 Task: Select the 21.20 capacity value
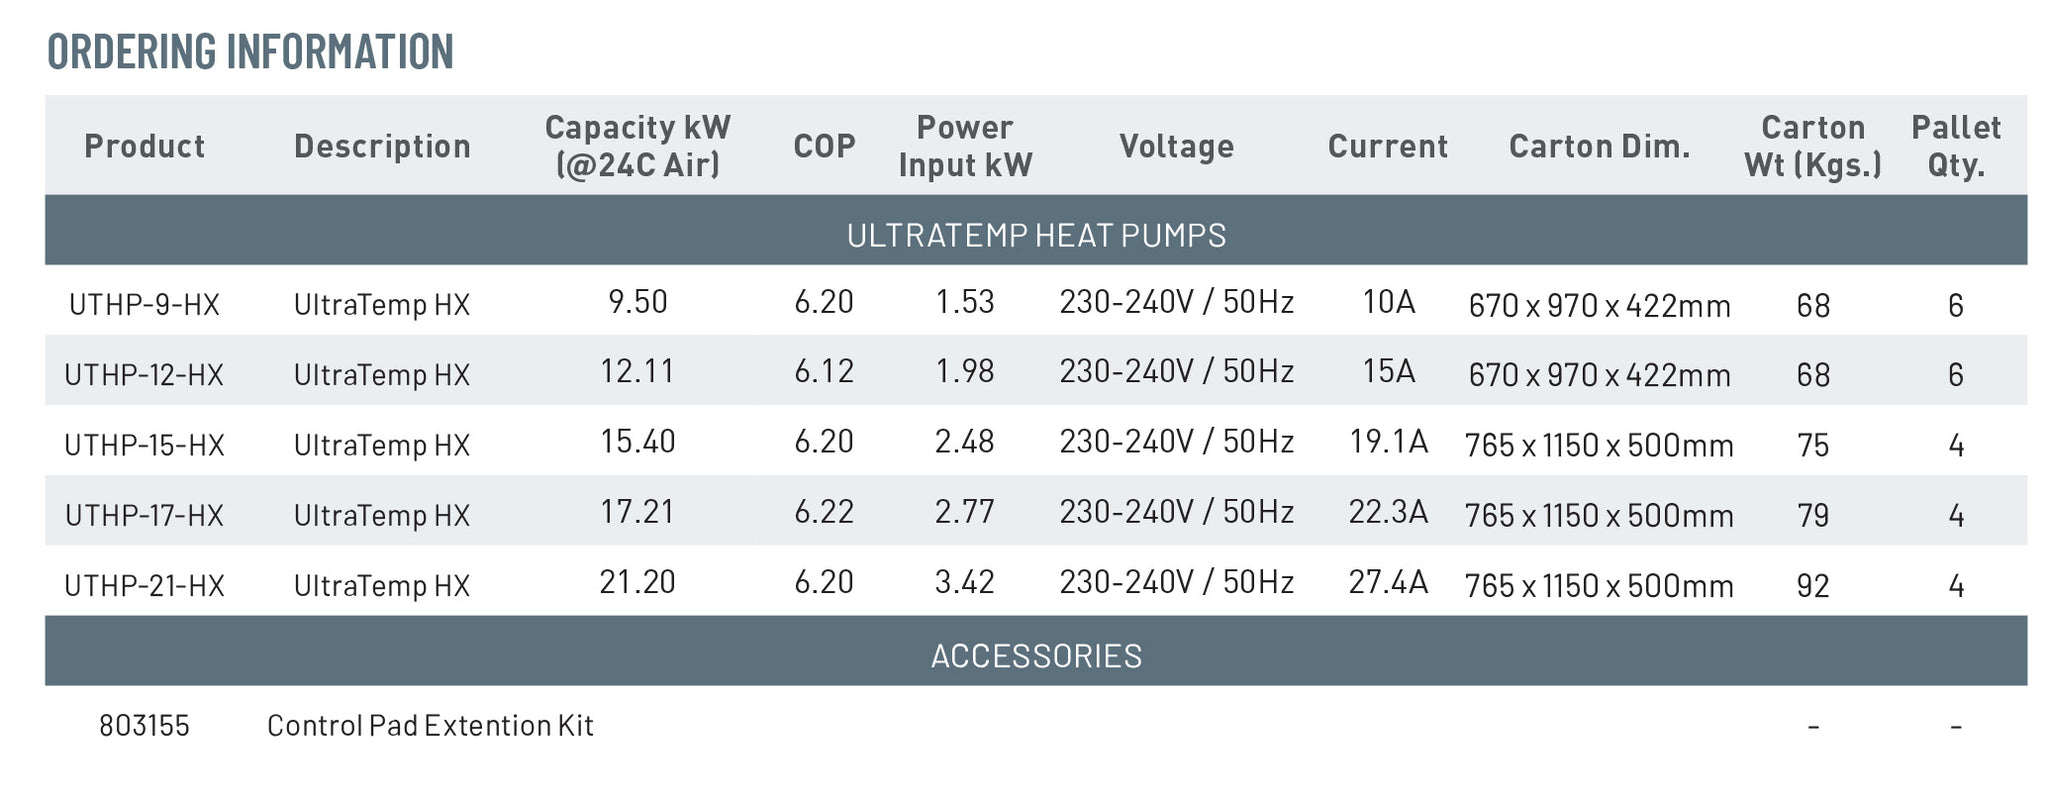pos(638,582)
